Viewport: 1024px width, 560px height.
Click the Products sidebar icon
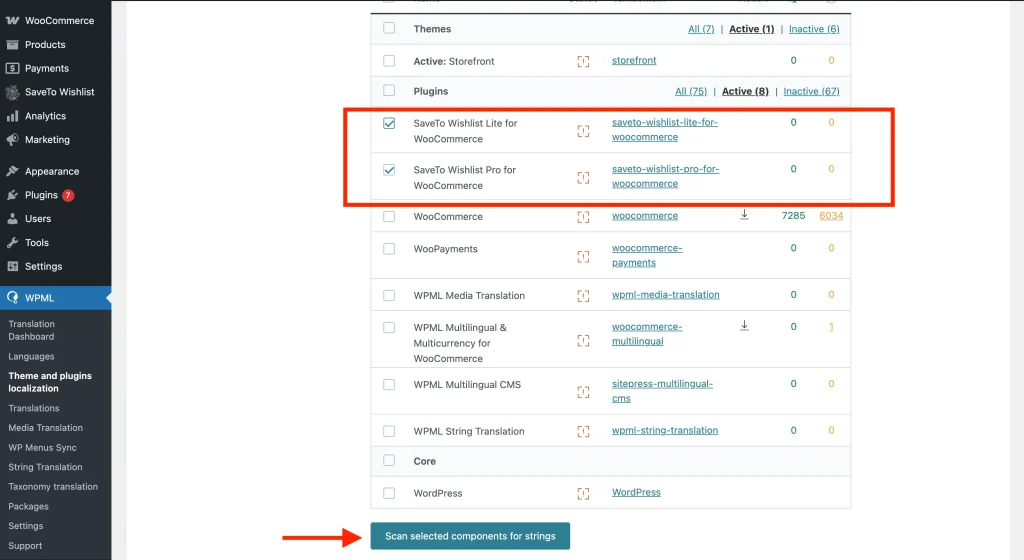click(12, 44)
